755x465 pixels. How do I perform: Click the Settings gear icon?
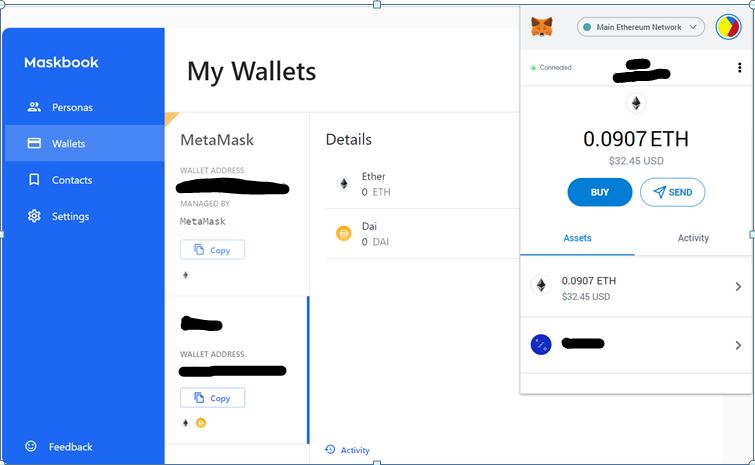tap(34, 216)
